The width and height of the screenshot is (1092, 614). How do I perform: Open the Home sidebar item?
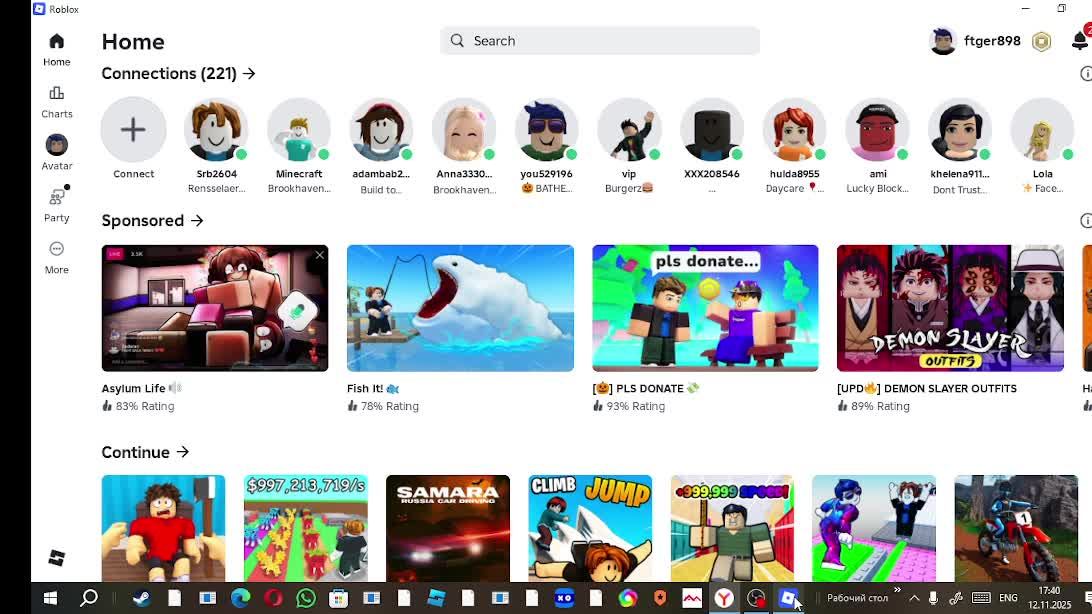point(56,50)
